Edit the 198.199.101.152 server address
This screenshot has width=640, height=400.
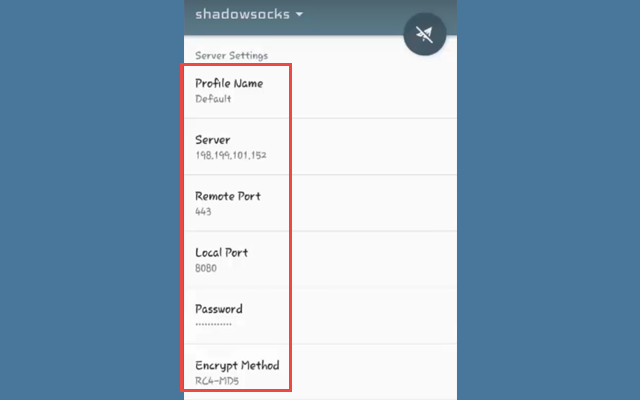pyautogui.click(x=230, y=156)
